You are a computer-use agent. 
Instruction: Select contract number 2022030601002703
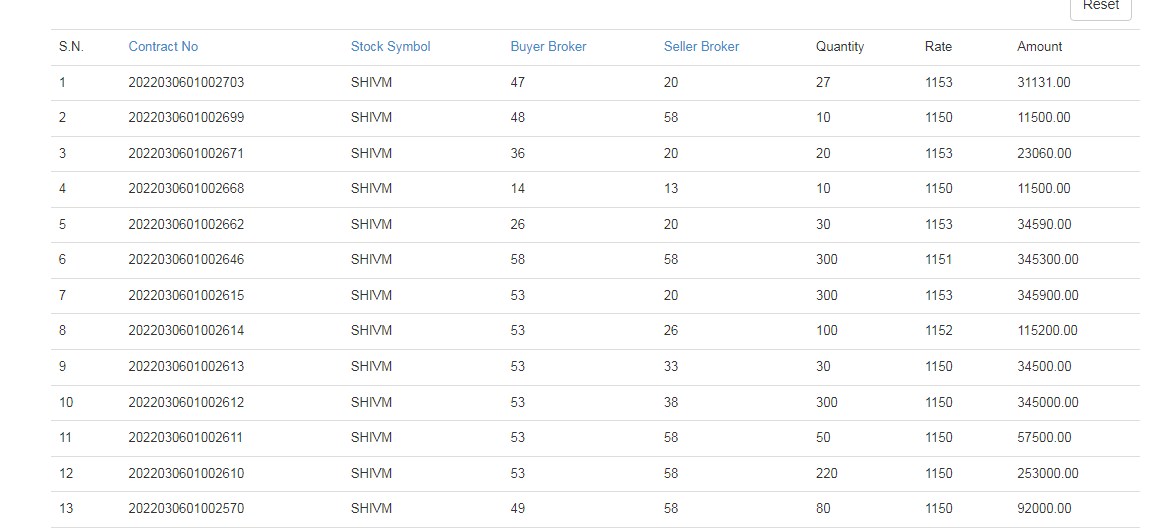pos(186,83)
